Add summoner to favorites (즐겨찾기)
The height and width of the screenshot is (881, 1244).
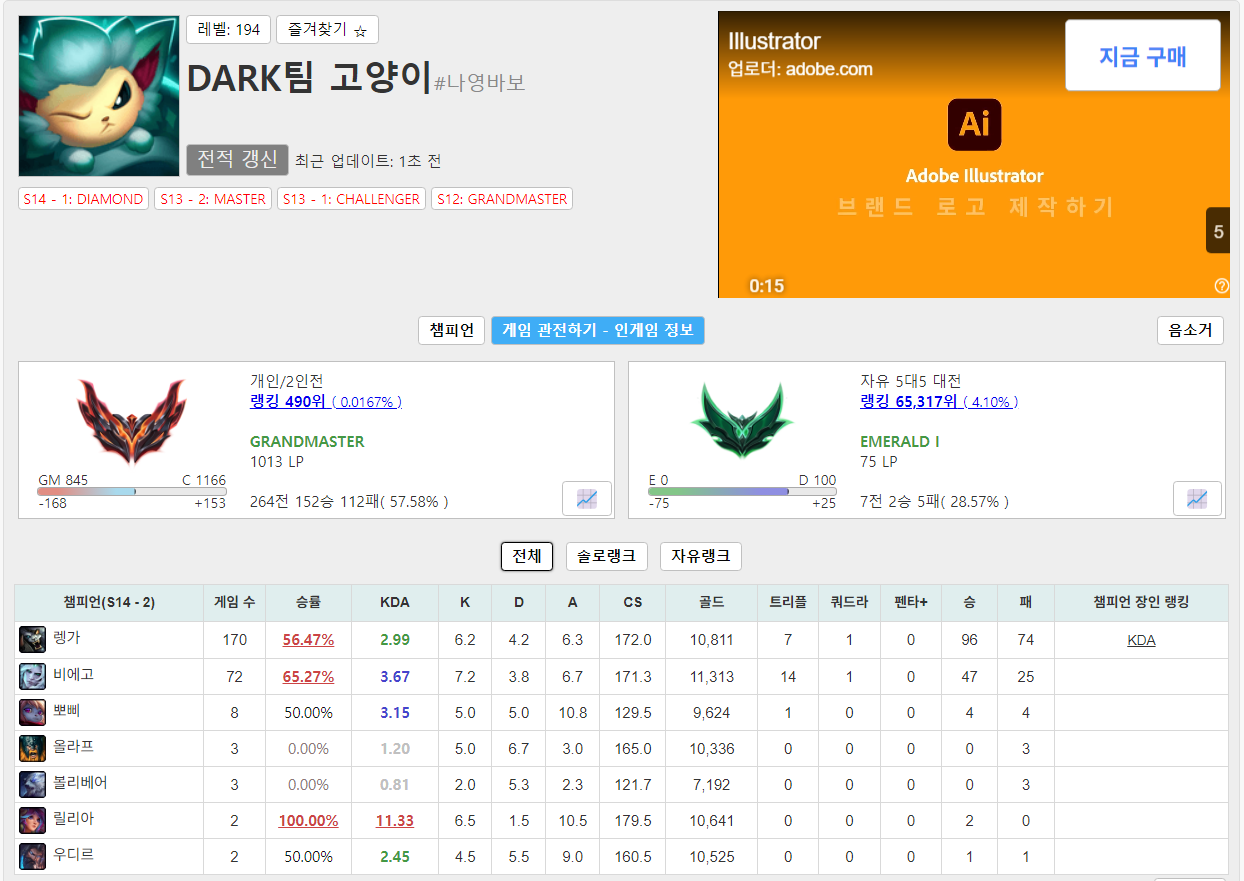pos(327,30)
